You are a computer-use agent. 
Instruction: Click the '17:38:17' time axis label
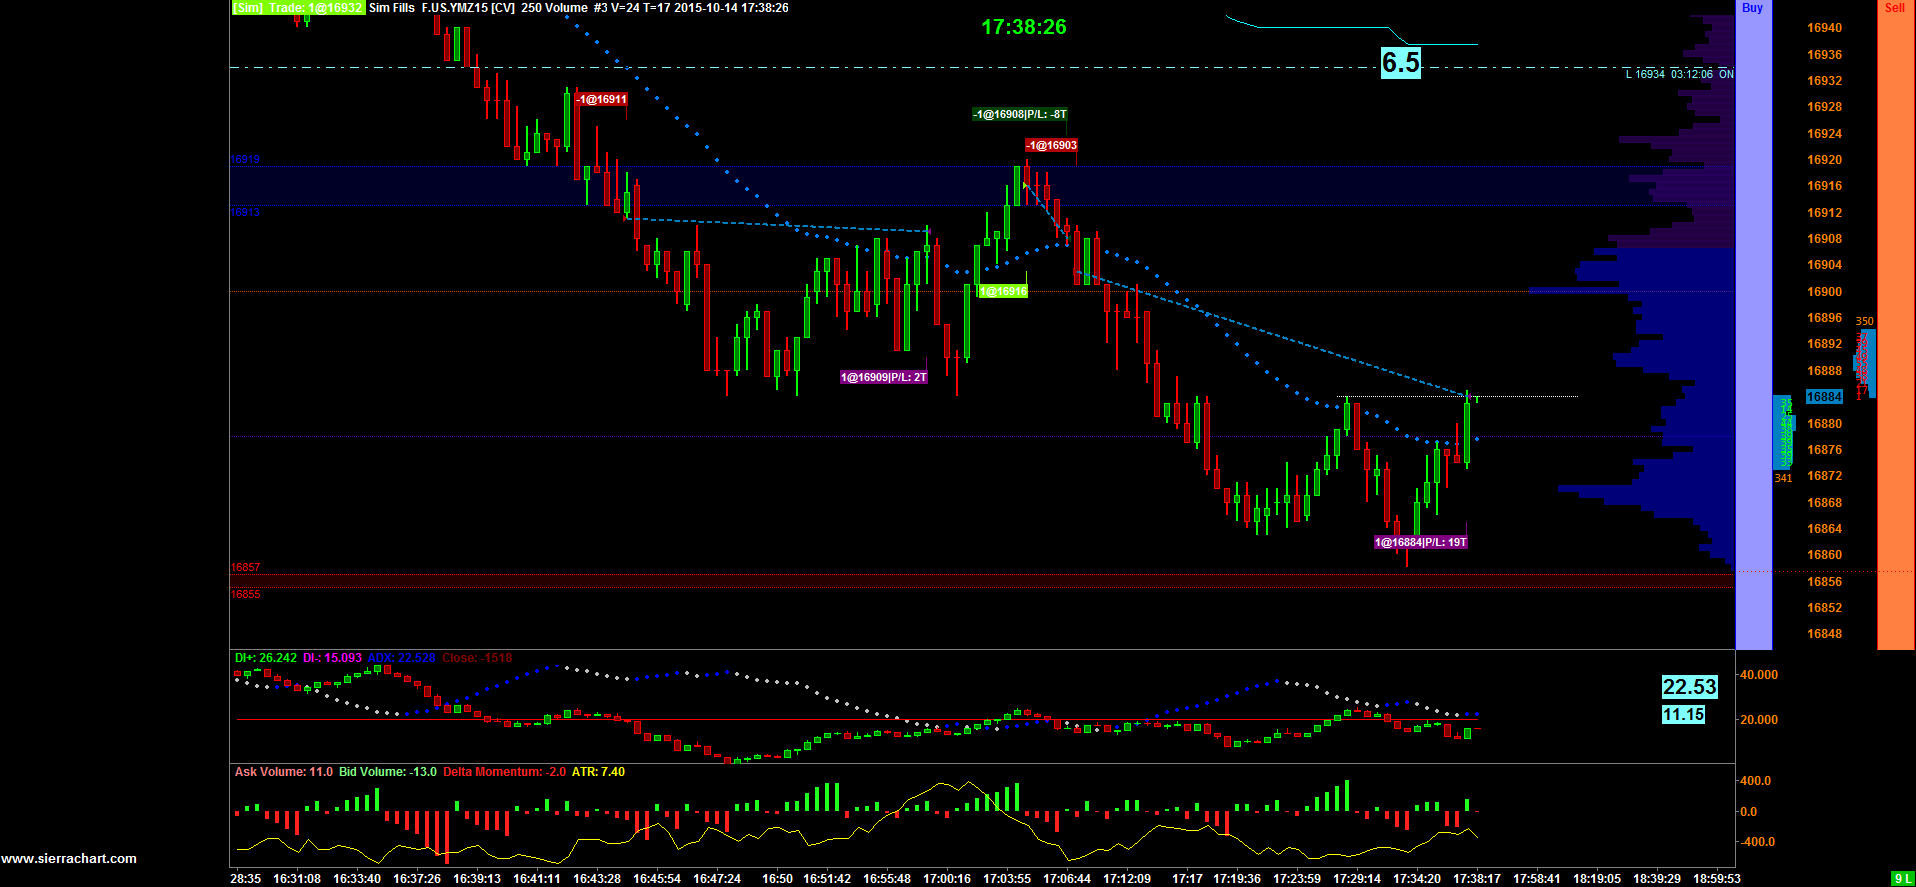point(1477,879)
